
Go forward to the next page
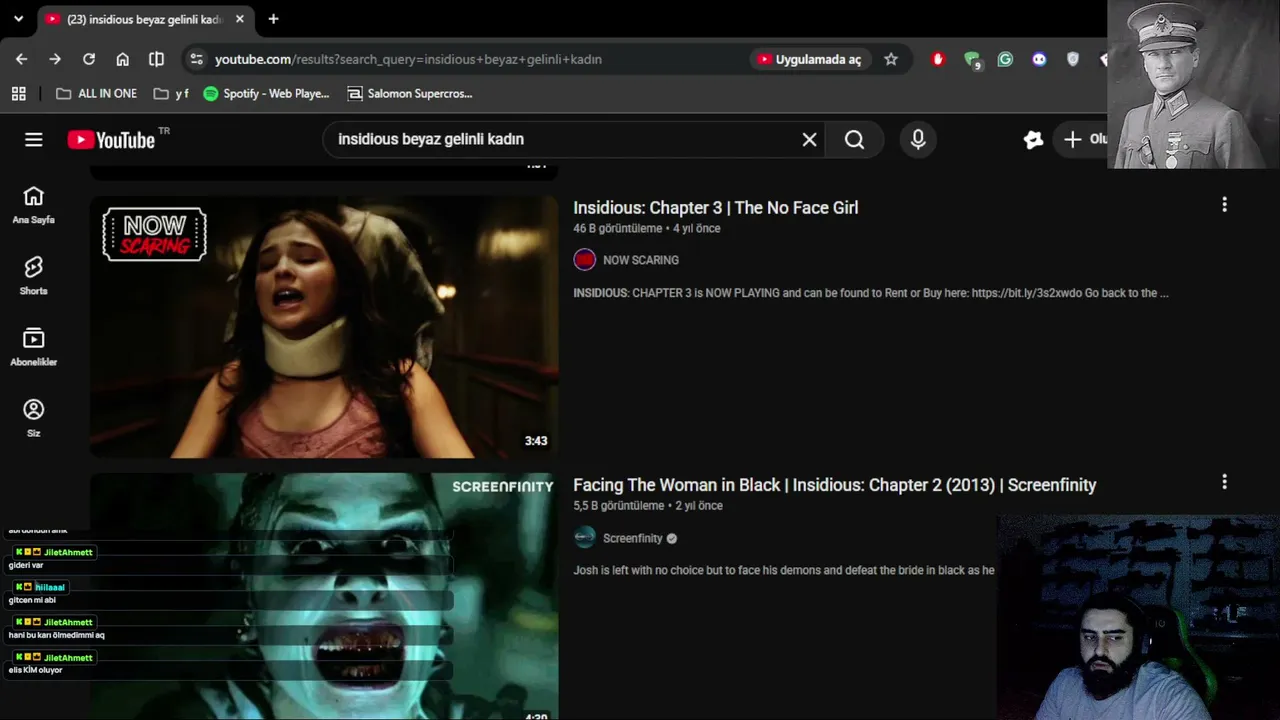[x=55, y=59]
